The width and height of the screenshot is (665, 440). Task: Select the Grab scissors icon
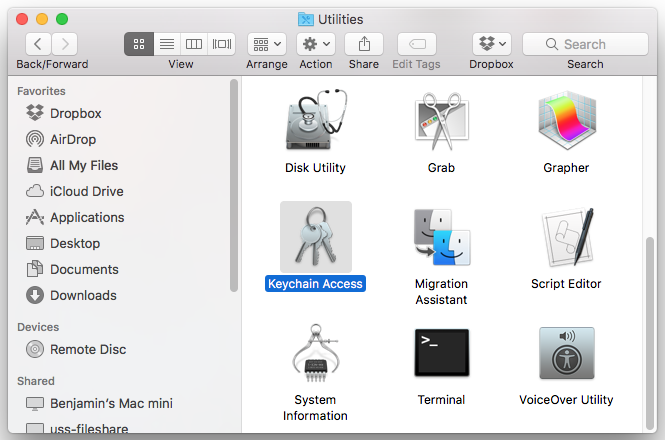click(x=441, y=121)
